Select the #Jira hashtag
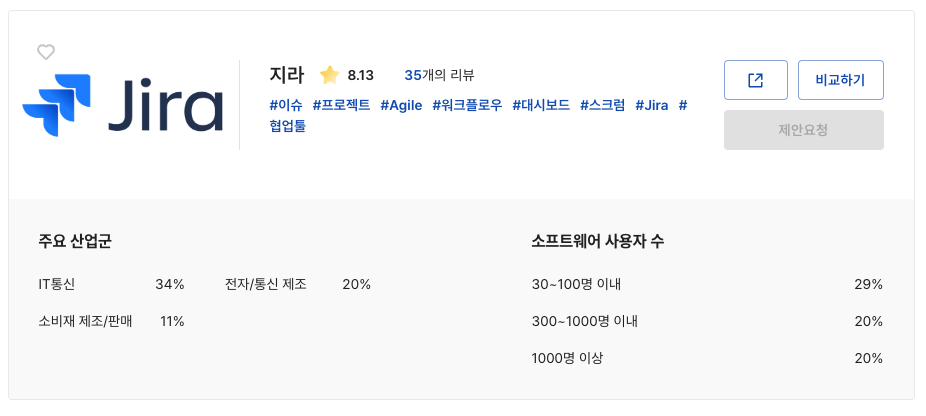This screenshot has height=416, width=926. pos(652,105)
